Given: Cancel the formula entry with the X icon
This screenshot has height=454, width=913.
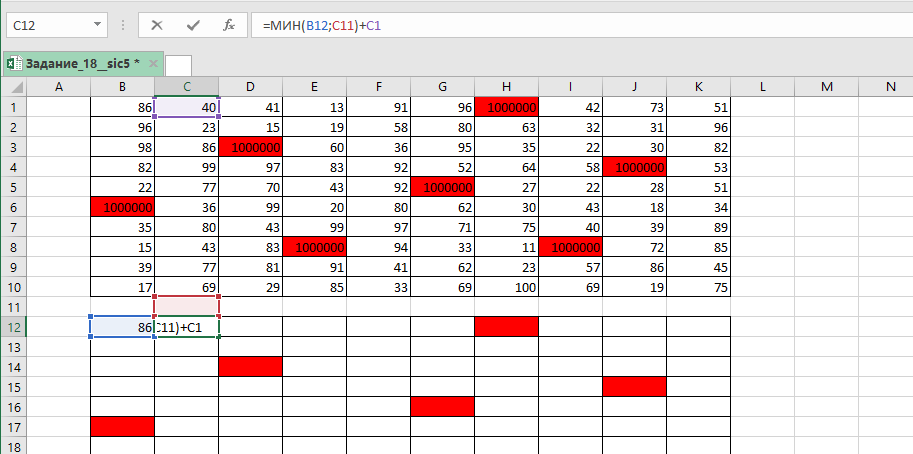Looking at the screenshot, I should pyautogui.click(x=157, y=25).
